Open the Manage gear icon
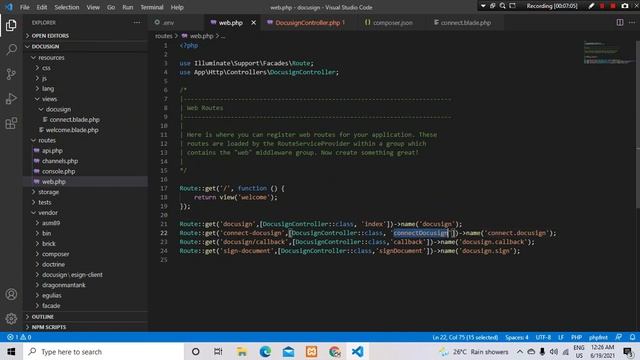This screenshot has height=360, width=640. coord(11,318)
